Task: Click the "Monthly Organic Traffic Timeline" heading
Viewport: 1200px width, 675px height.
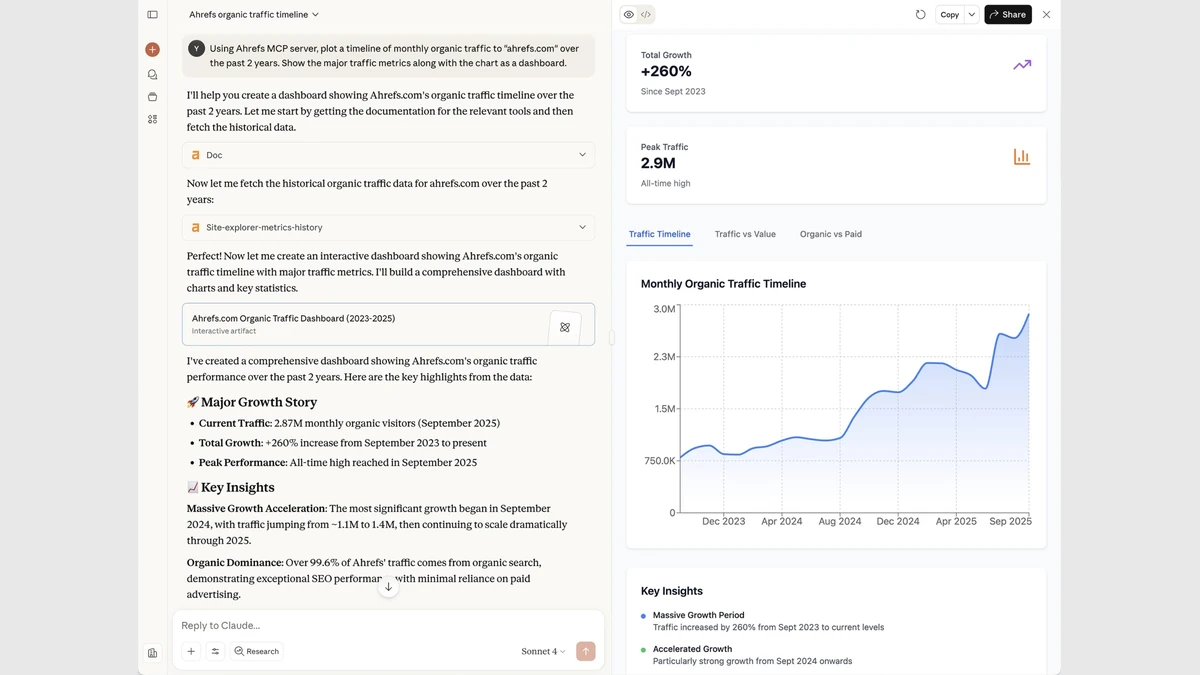Action: (723, 284)
